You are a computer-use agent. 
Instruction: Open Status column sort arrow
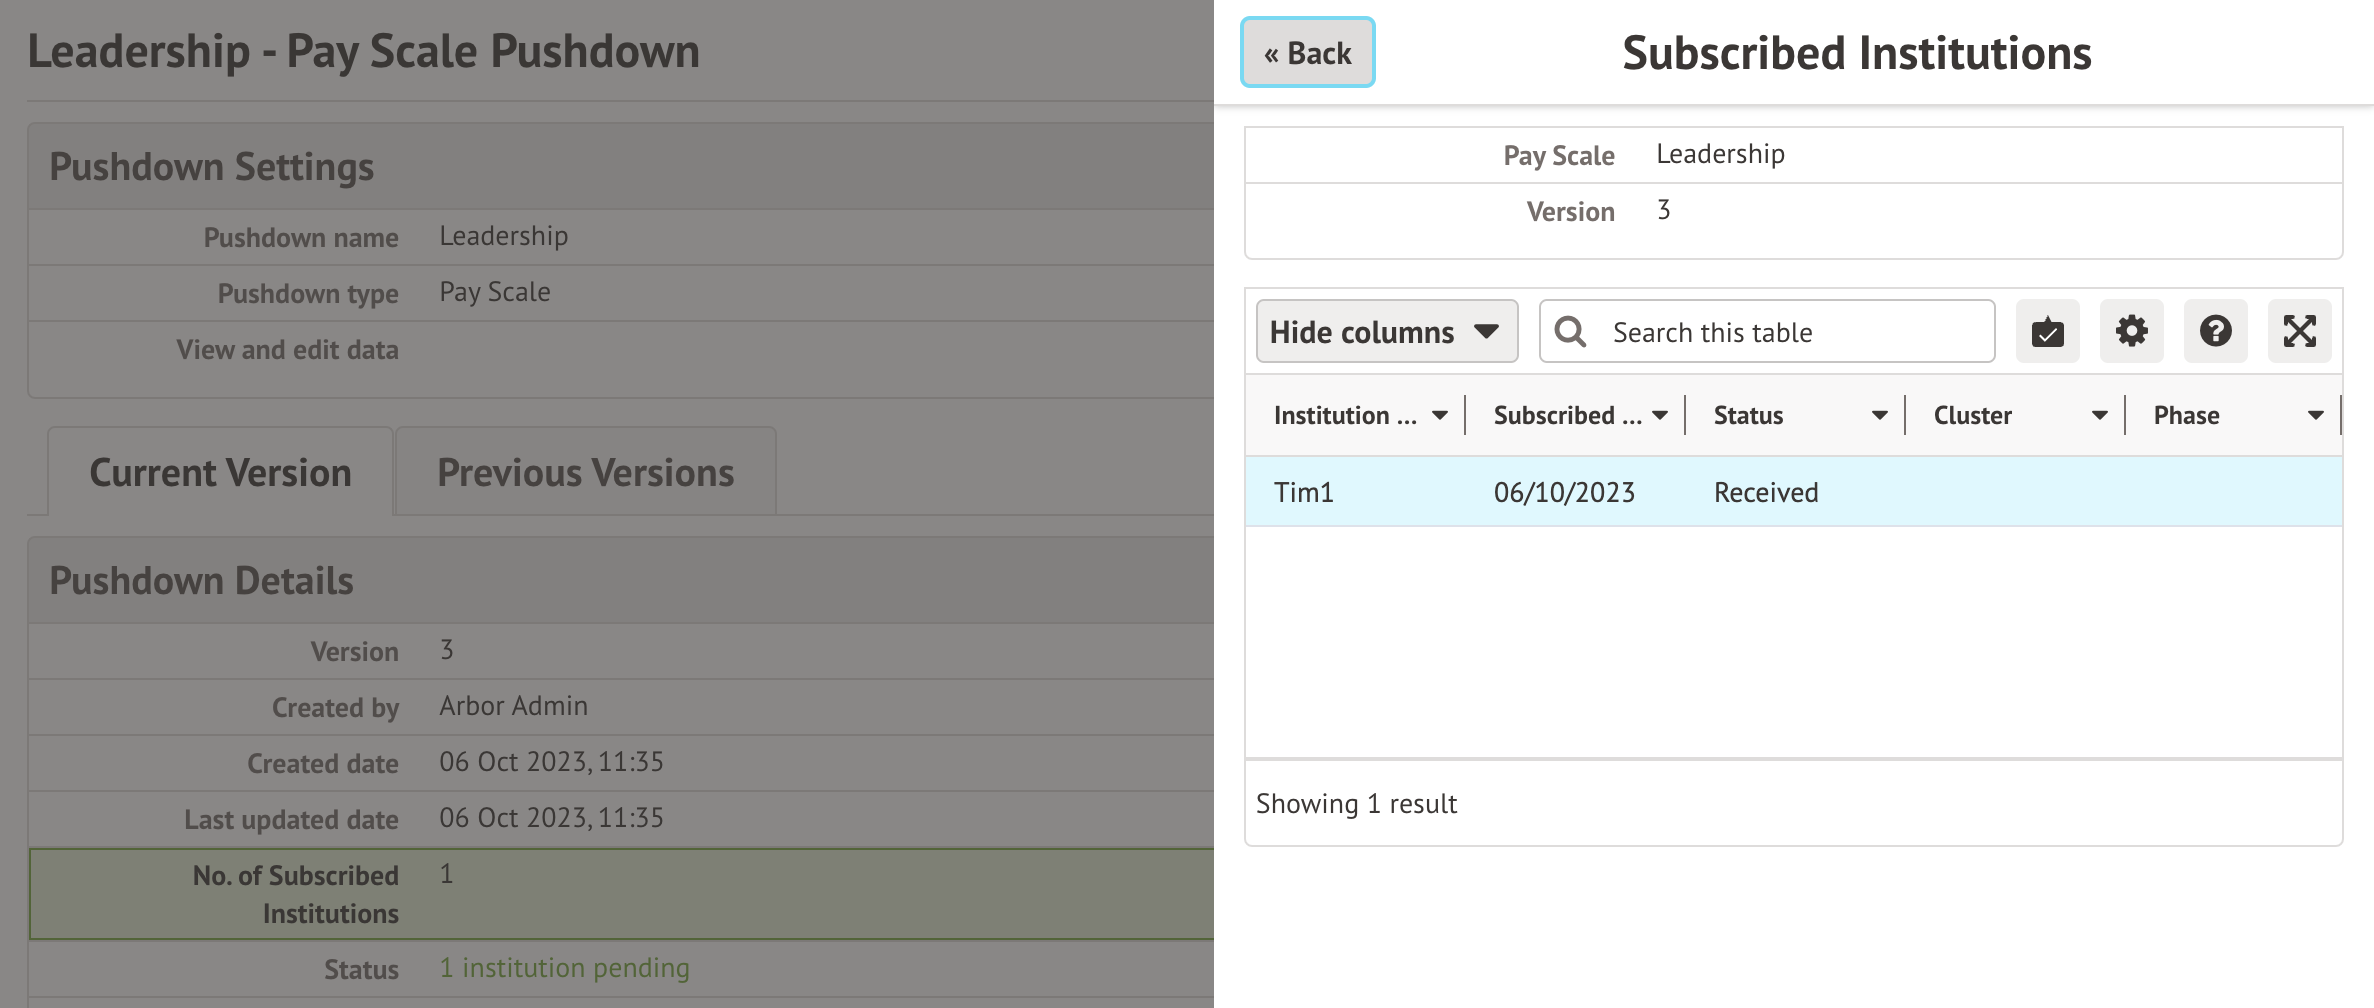[x=1879, y=415]
